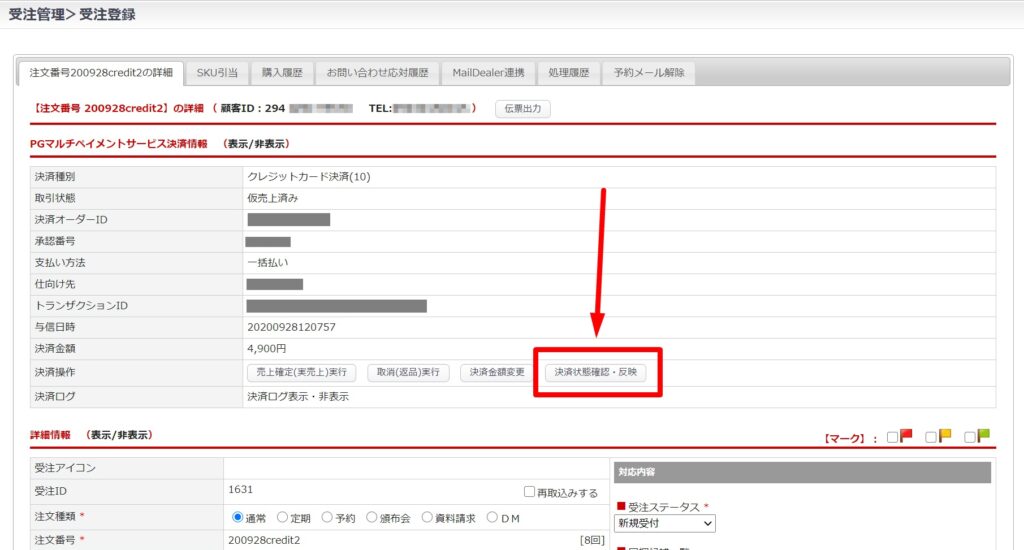Viewport: 1024px width, 550px height.
Task: Open the 購入履歴 tab
Action: click(x=282, y=73)
